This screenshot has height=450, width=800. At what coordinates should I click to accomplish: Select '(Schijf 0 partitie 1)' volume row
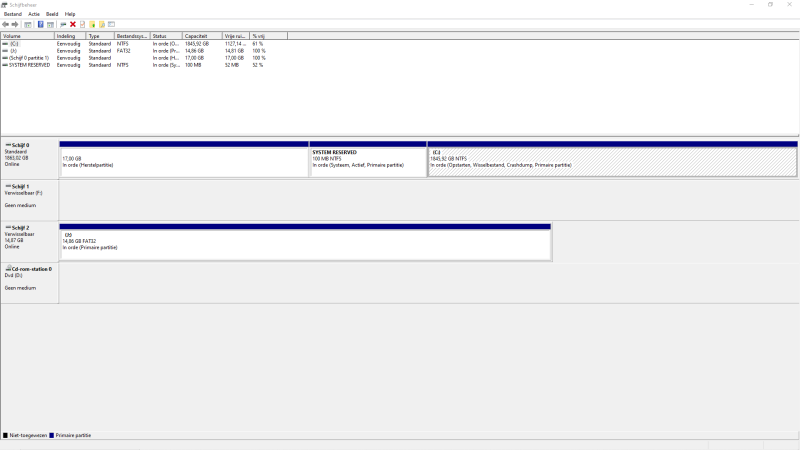click(29, 58)
